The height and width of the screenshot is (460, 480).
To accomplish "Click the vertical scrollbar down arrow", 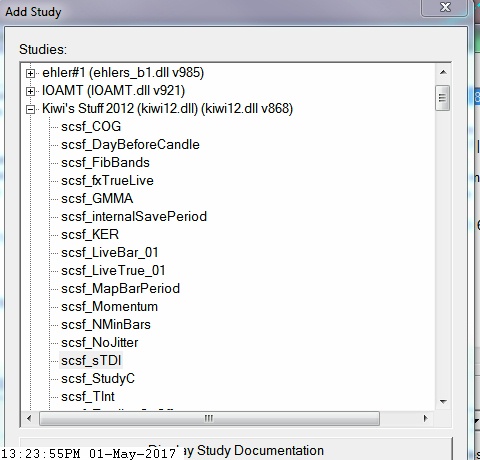I will point(443,402).
